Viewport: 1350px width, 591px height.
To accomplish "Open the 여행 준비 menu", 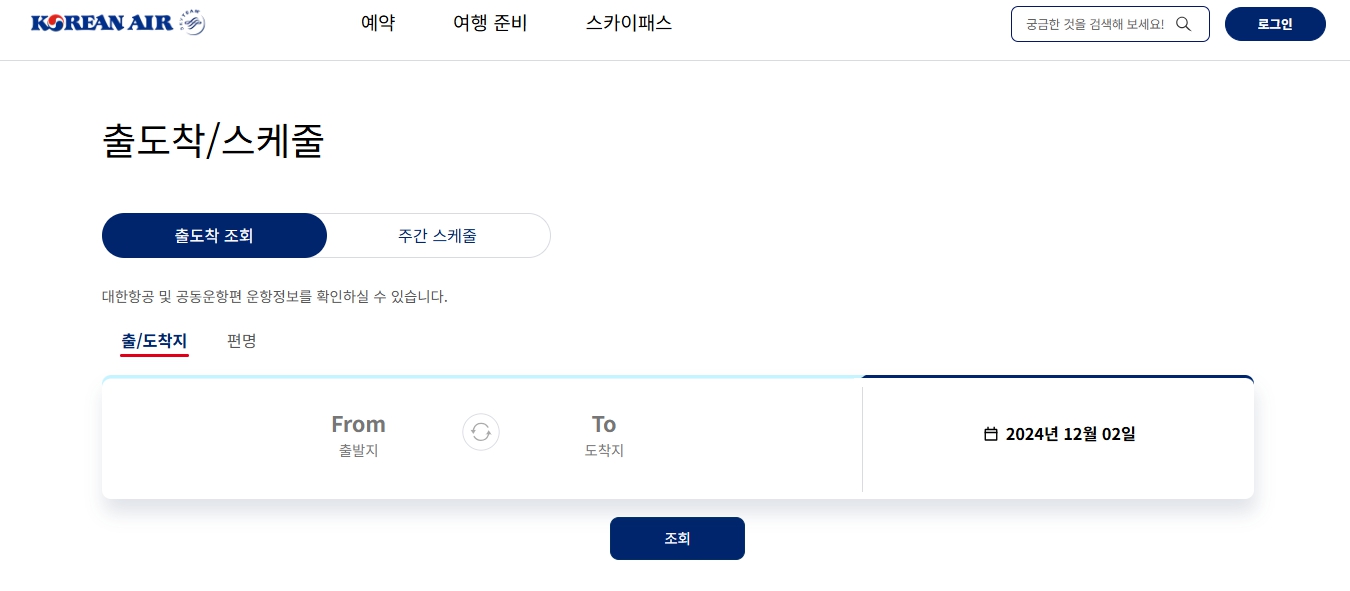I will pyautogui.click(x=490, y=23).
